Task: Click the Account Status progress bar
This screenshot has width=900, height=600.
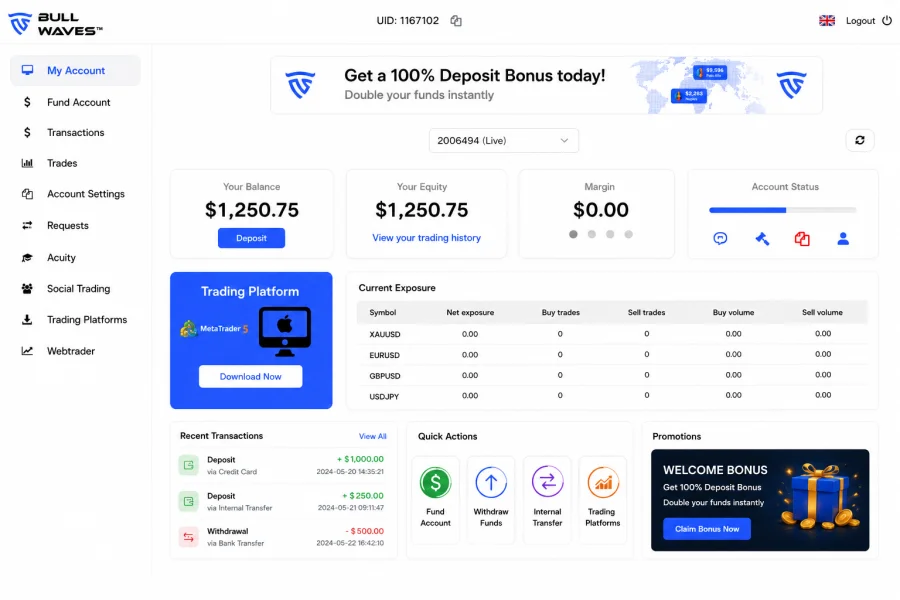Action: coord(782,210)
